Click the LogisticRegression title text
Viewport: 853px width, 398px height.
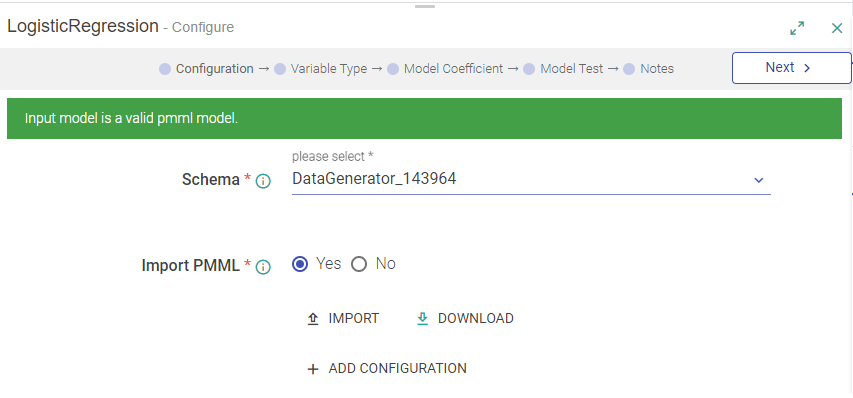pyautogui.click(x=83, y=26)
